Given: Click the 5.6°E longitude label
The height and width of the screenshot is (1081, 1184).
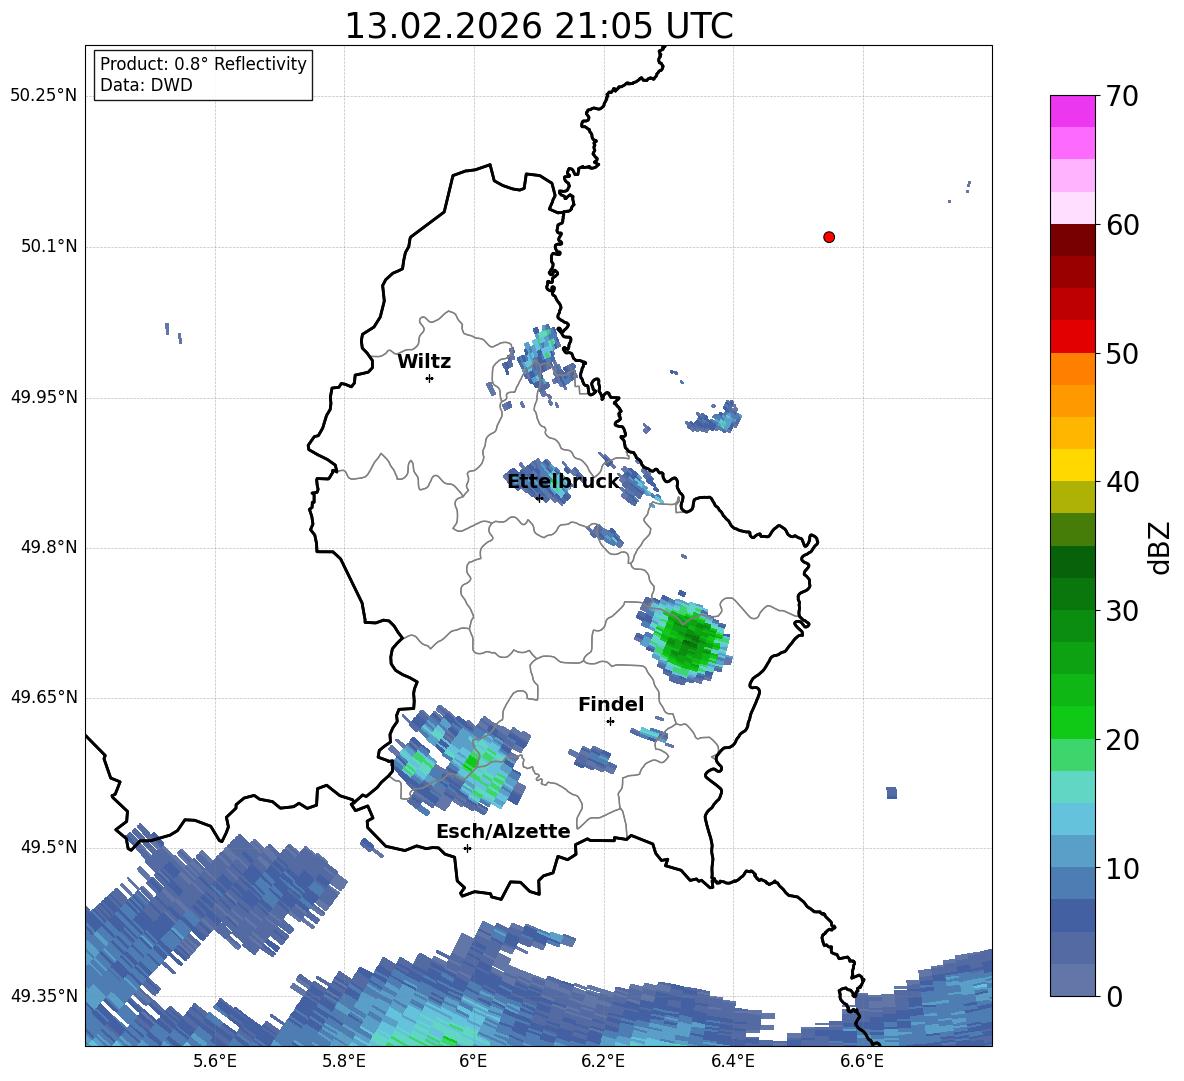Looking at the screenshot, I should tap(215, 1061).
